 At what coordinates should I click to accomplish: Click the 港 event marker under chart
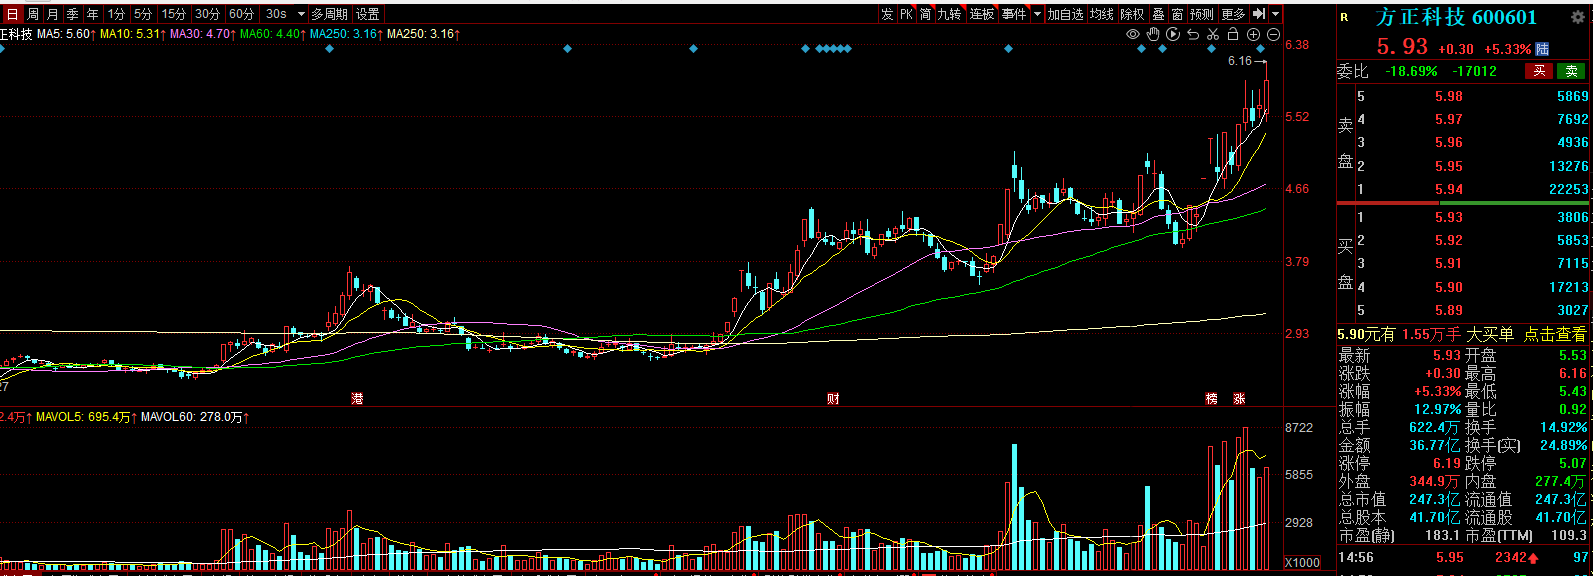357,399
